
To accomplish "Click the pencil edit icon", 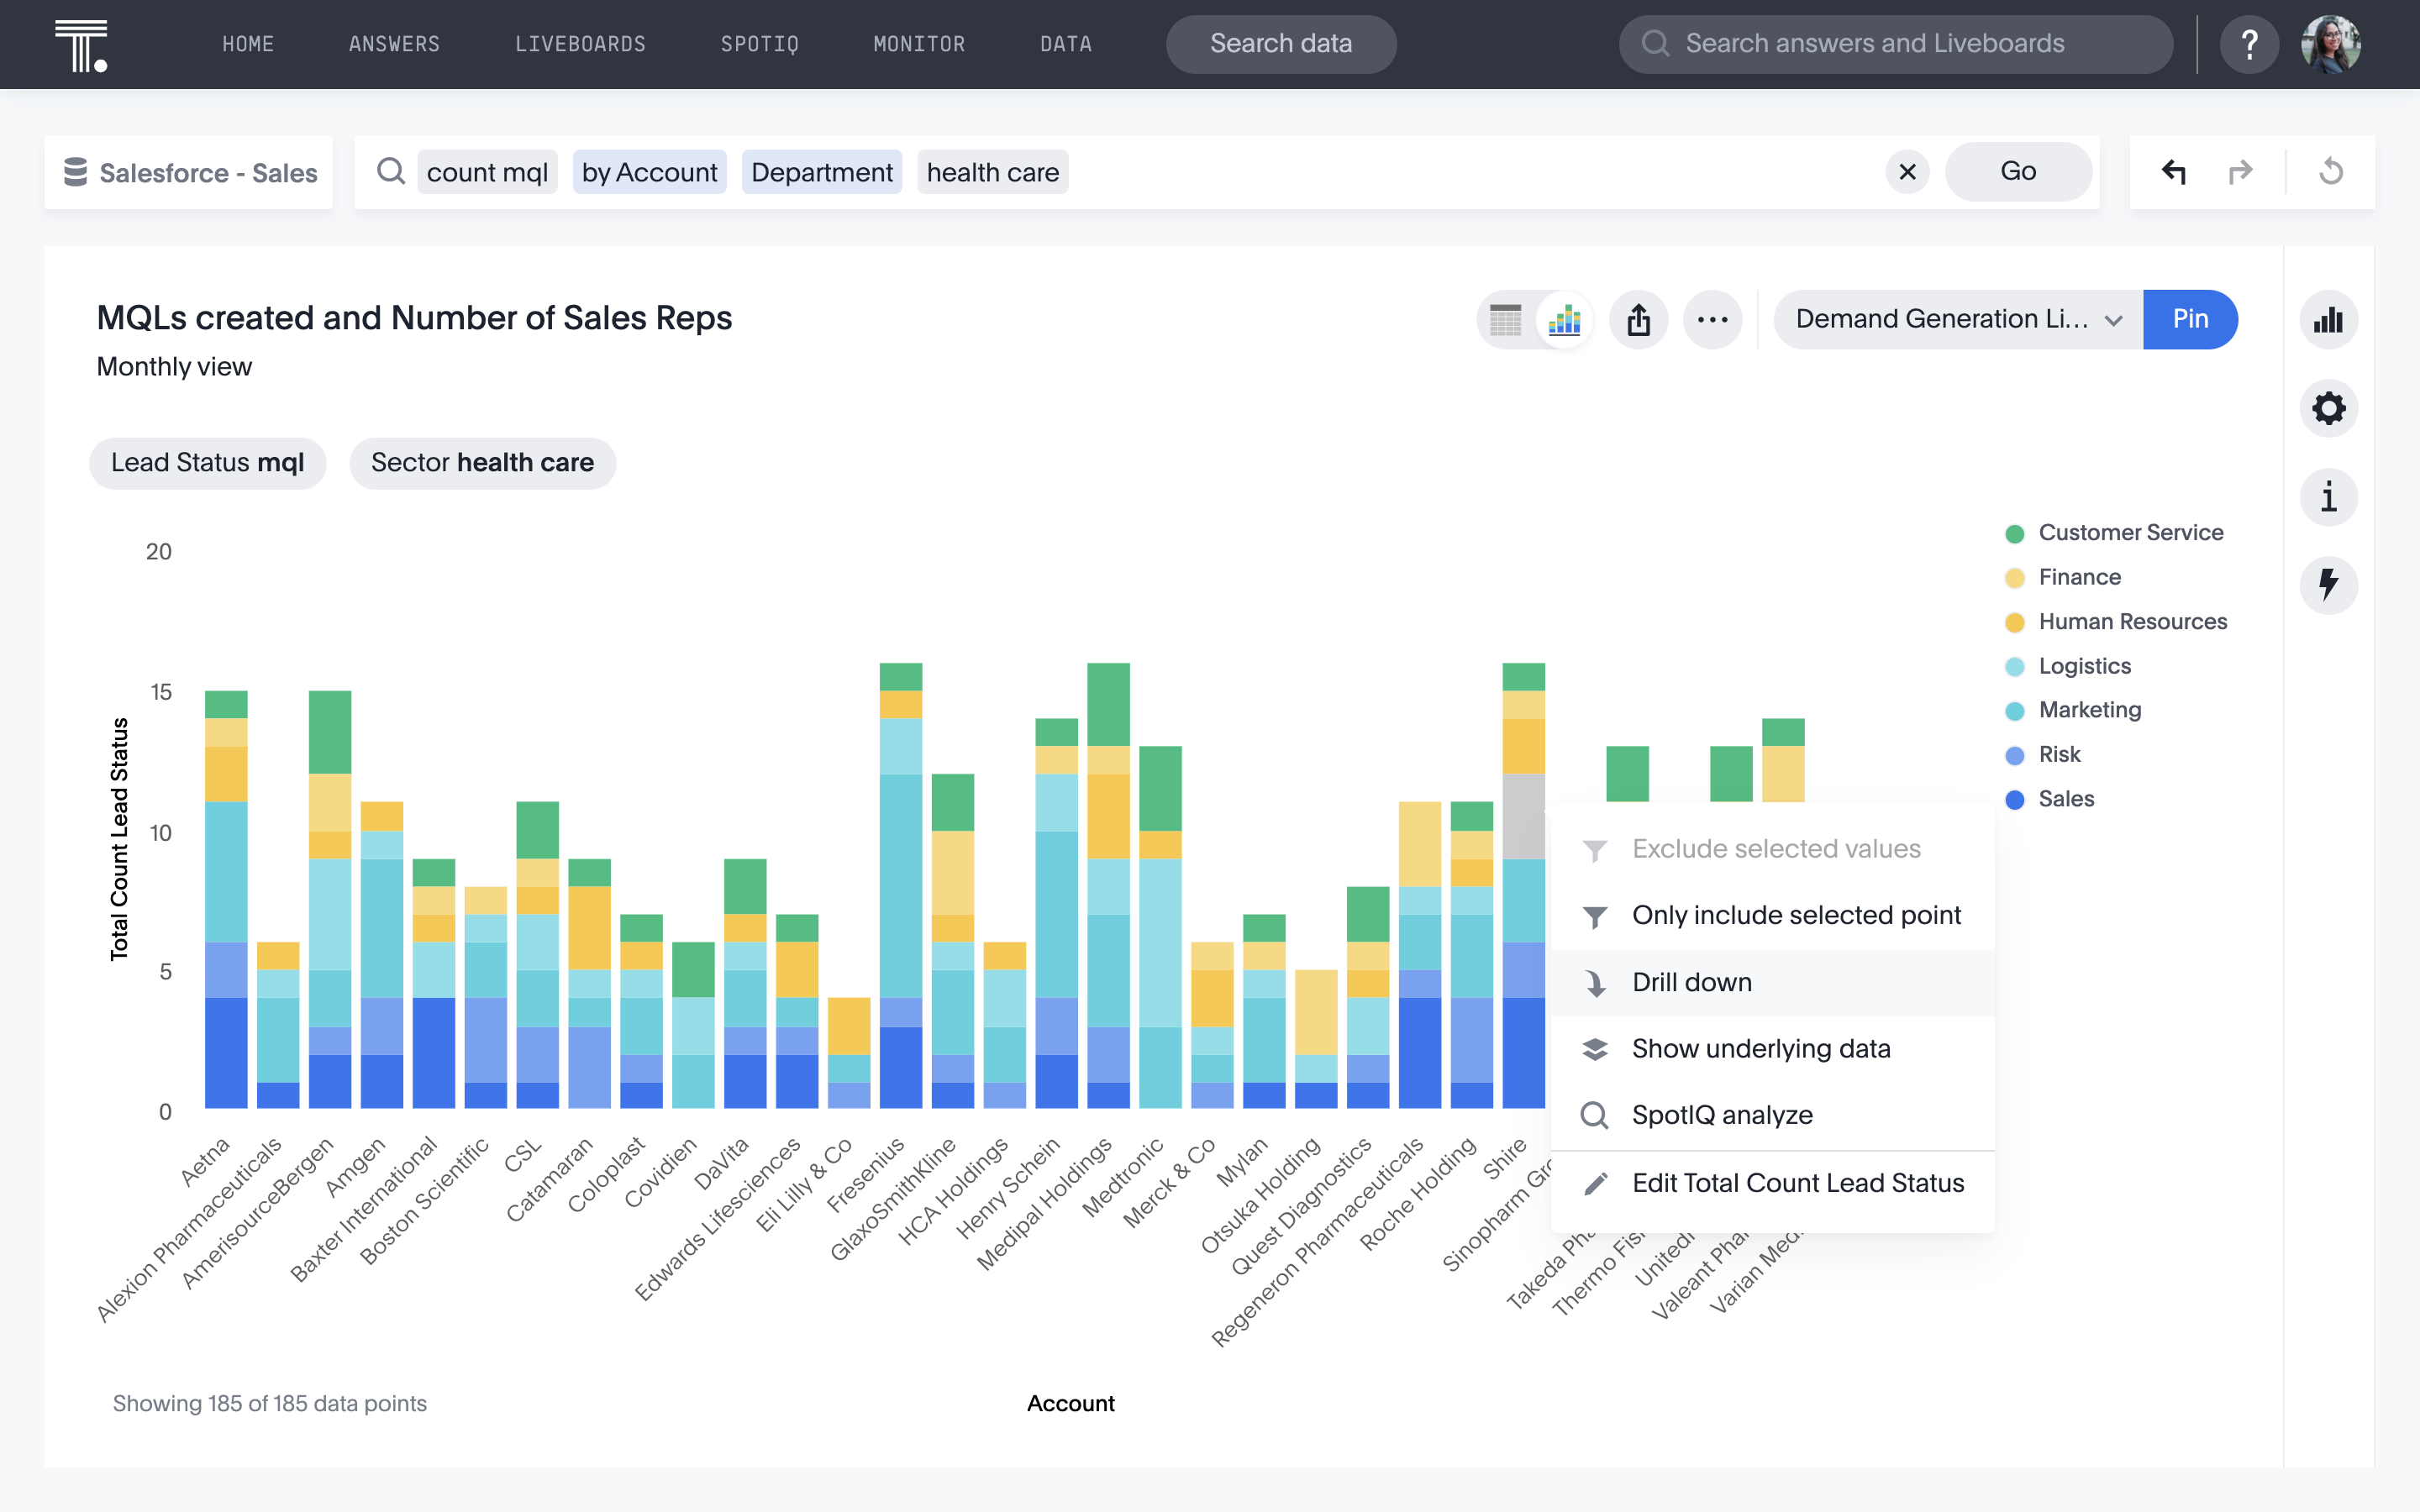I will pos(1595,1184).
